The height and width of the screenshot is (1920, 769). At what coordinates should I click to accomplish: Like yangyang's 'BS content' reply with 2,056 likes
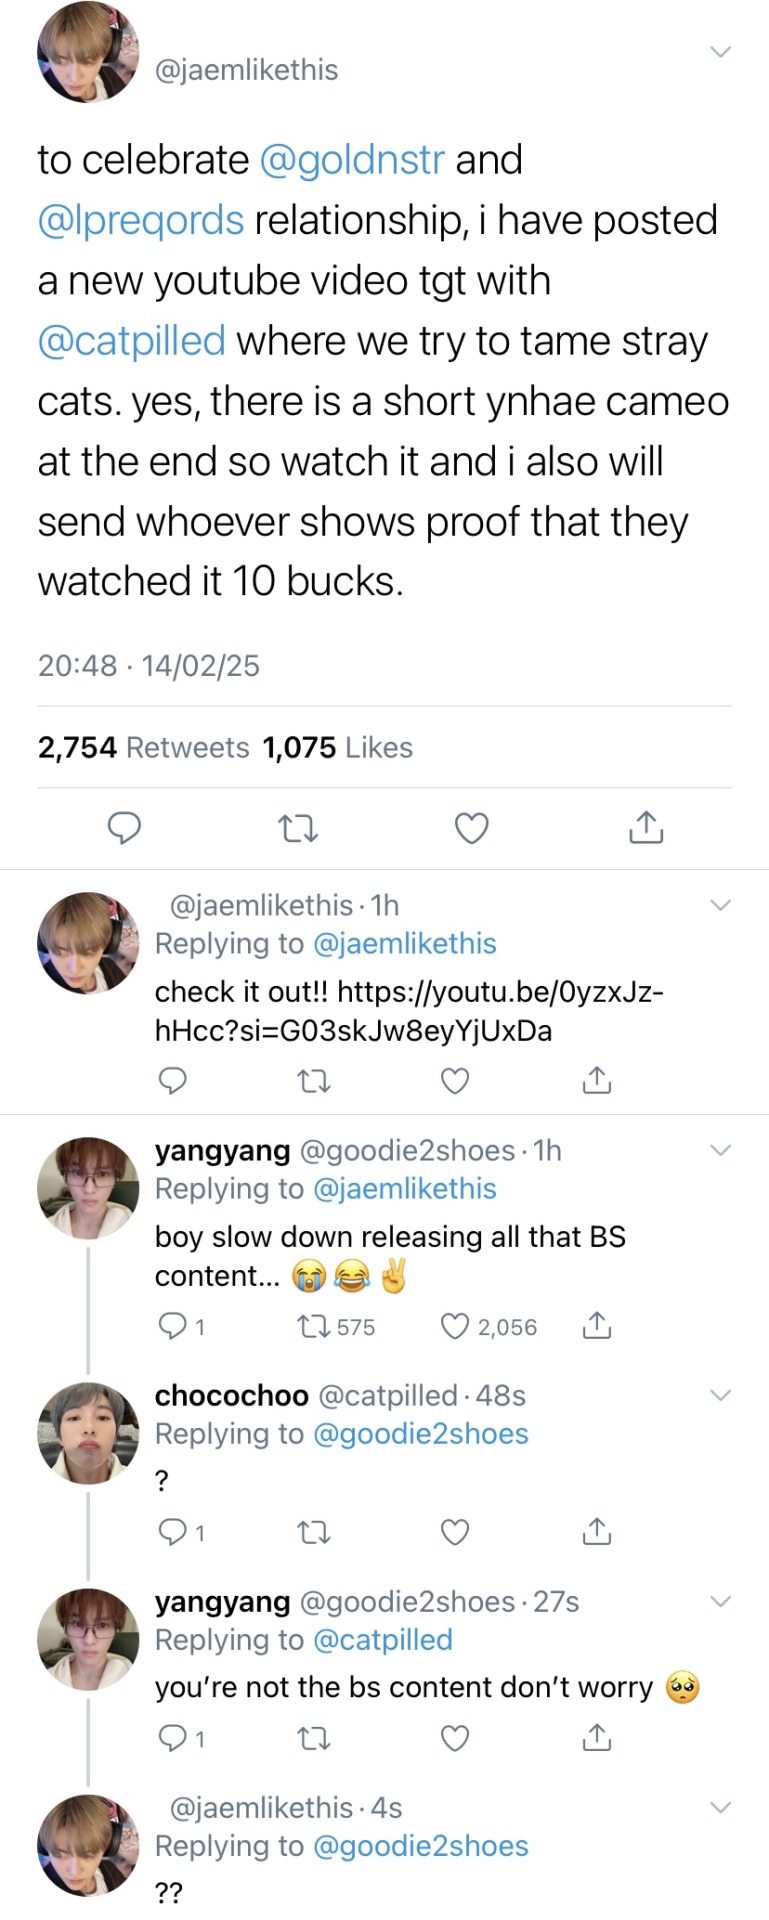(x=455, y=1326)
